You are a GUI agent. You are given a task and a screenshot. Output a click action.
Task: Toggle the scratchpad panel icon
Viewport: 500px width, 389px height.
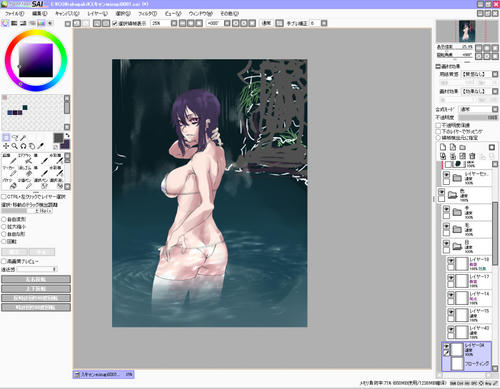pyautogui.click(x=50, y=23)
